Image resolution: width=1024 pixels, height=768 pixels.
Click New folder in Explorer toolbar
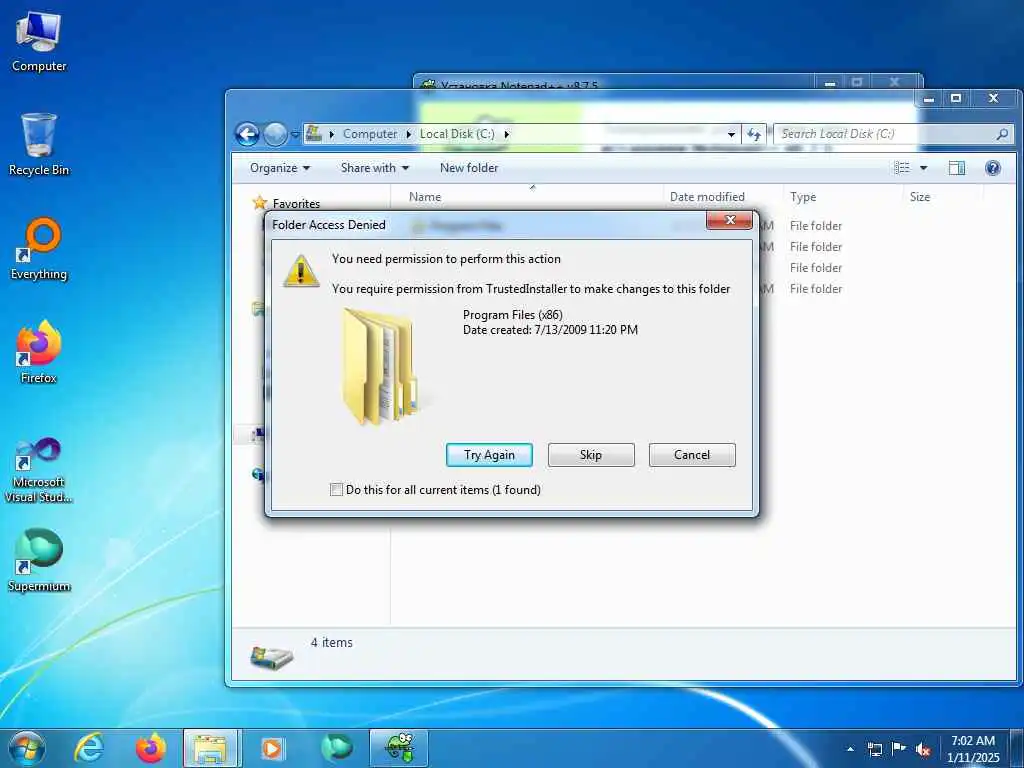(x=469, y=168)
